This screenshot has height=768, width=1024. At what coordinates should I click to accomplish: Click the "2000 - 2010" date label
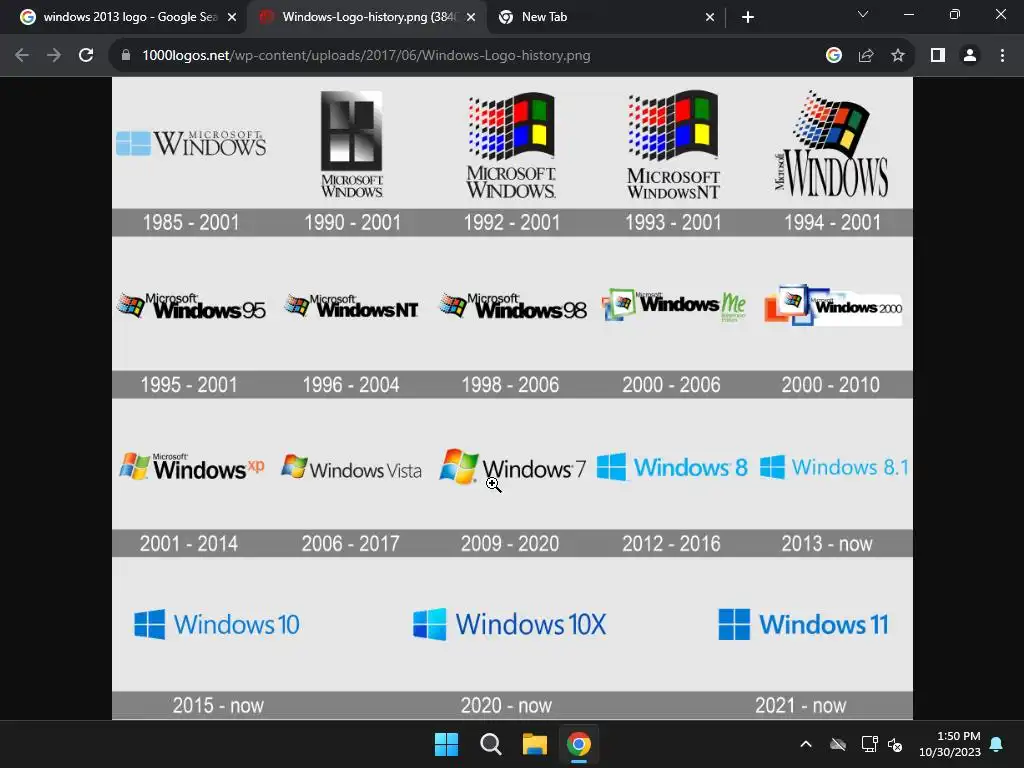click(x=831, y=385)
